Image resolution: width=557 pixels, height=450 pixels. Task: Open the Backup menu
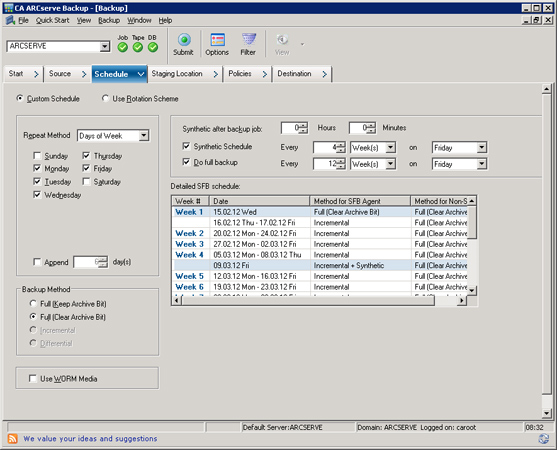tap(109, 20)
